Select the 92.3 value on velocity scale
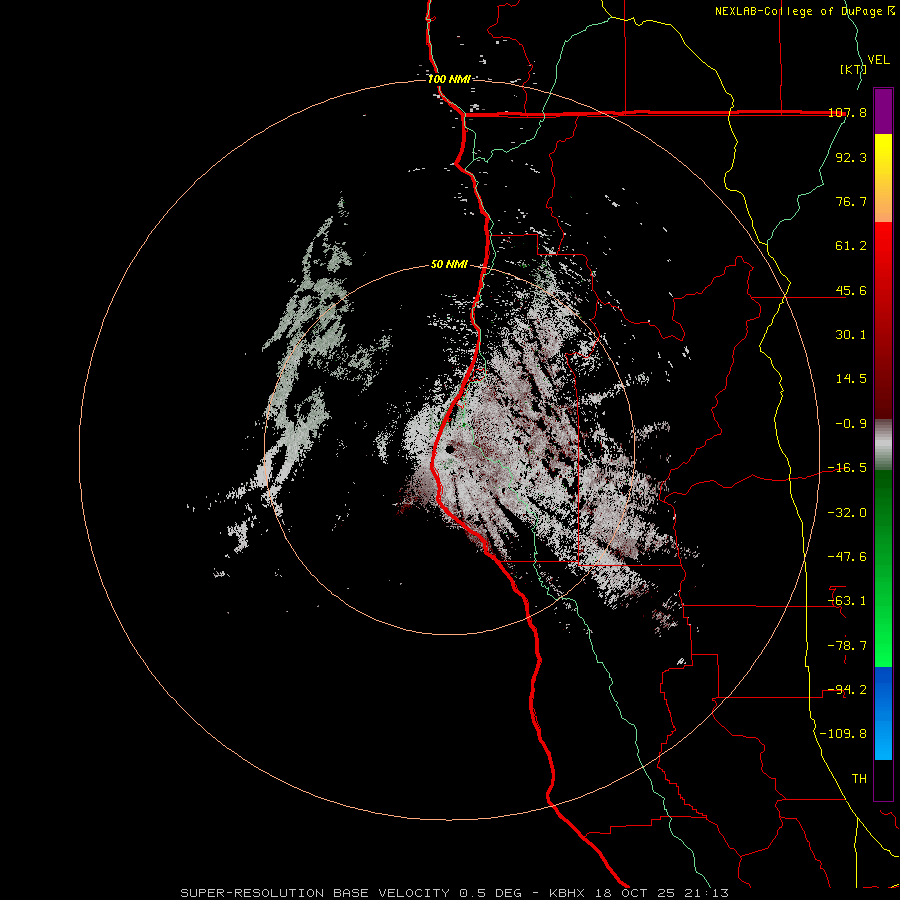 [851, 157]
